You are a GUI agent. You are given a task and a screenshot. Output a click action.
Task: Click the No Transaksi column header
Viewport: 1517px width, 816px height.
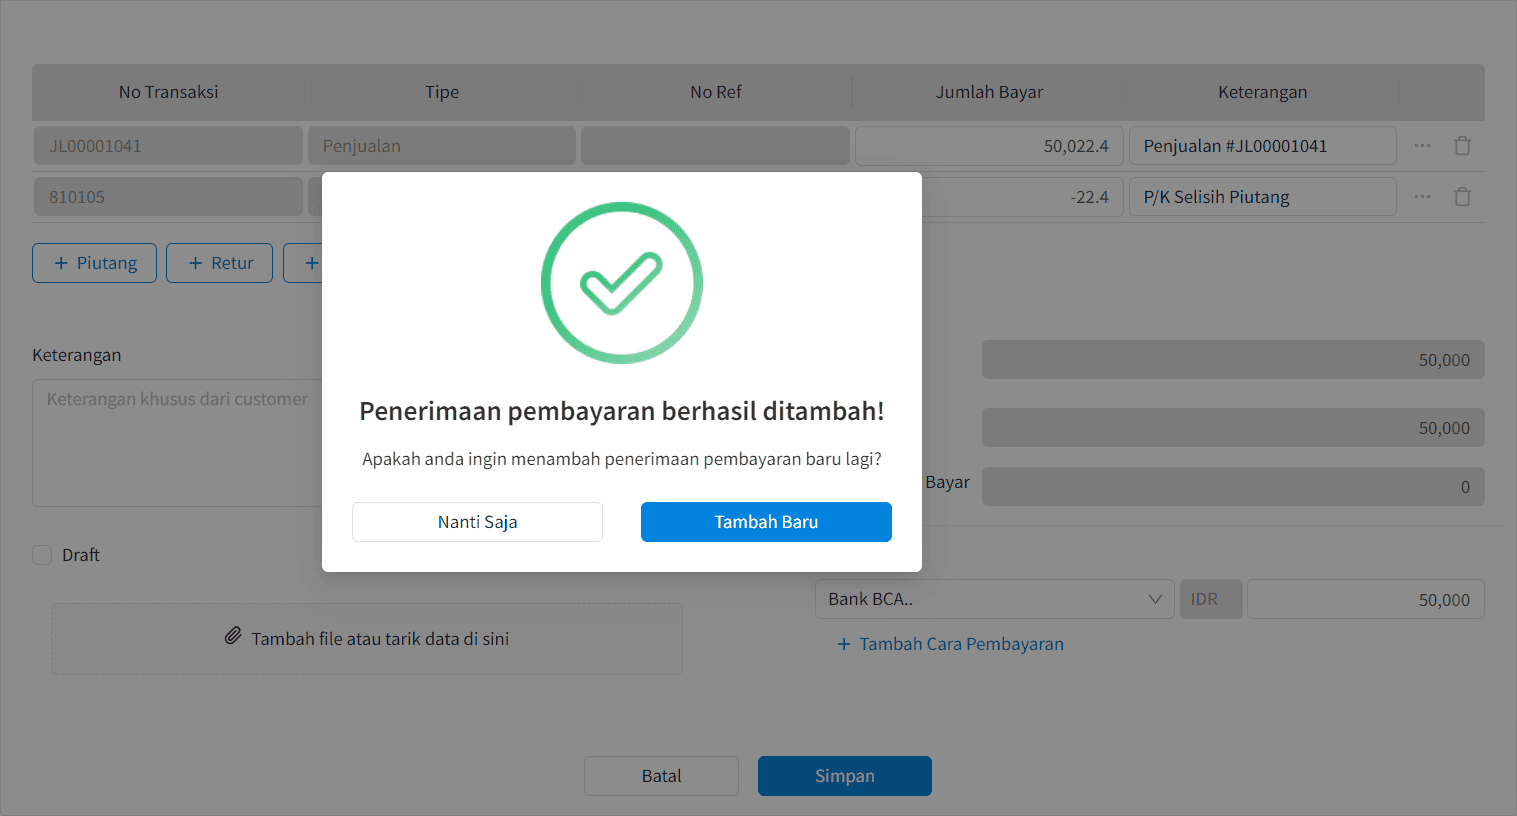pyautogui.click(x=168, y=92)
